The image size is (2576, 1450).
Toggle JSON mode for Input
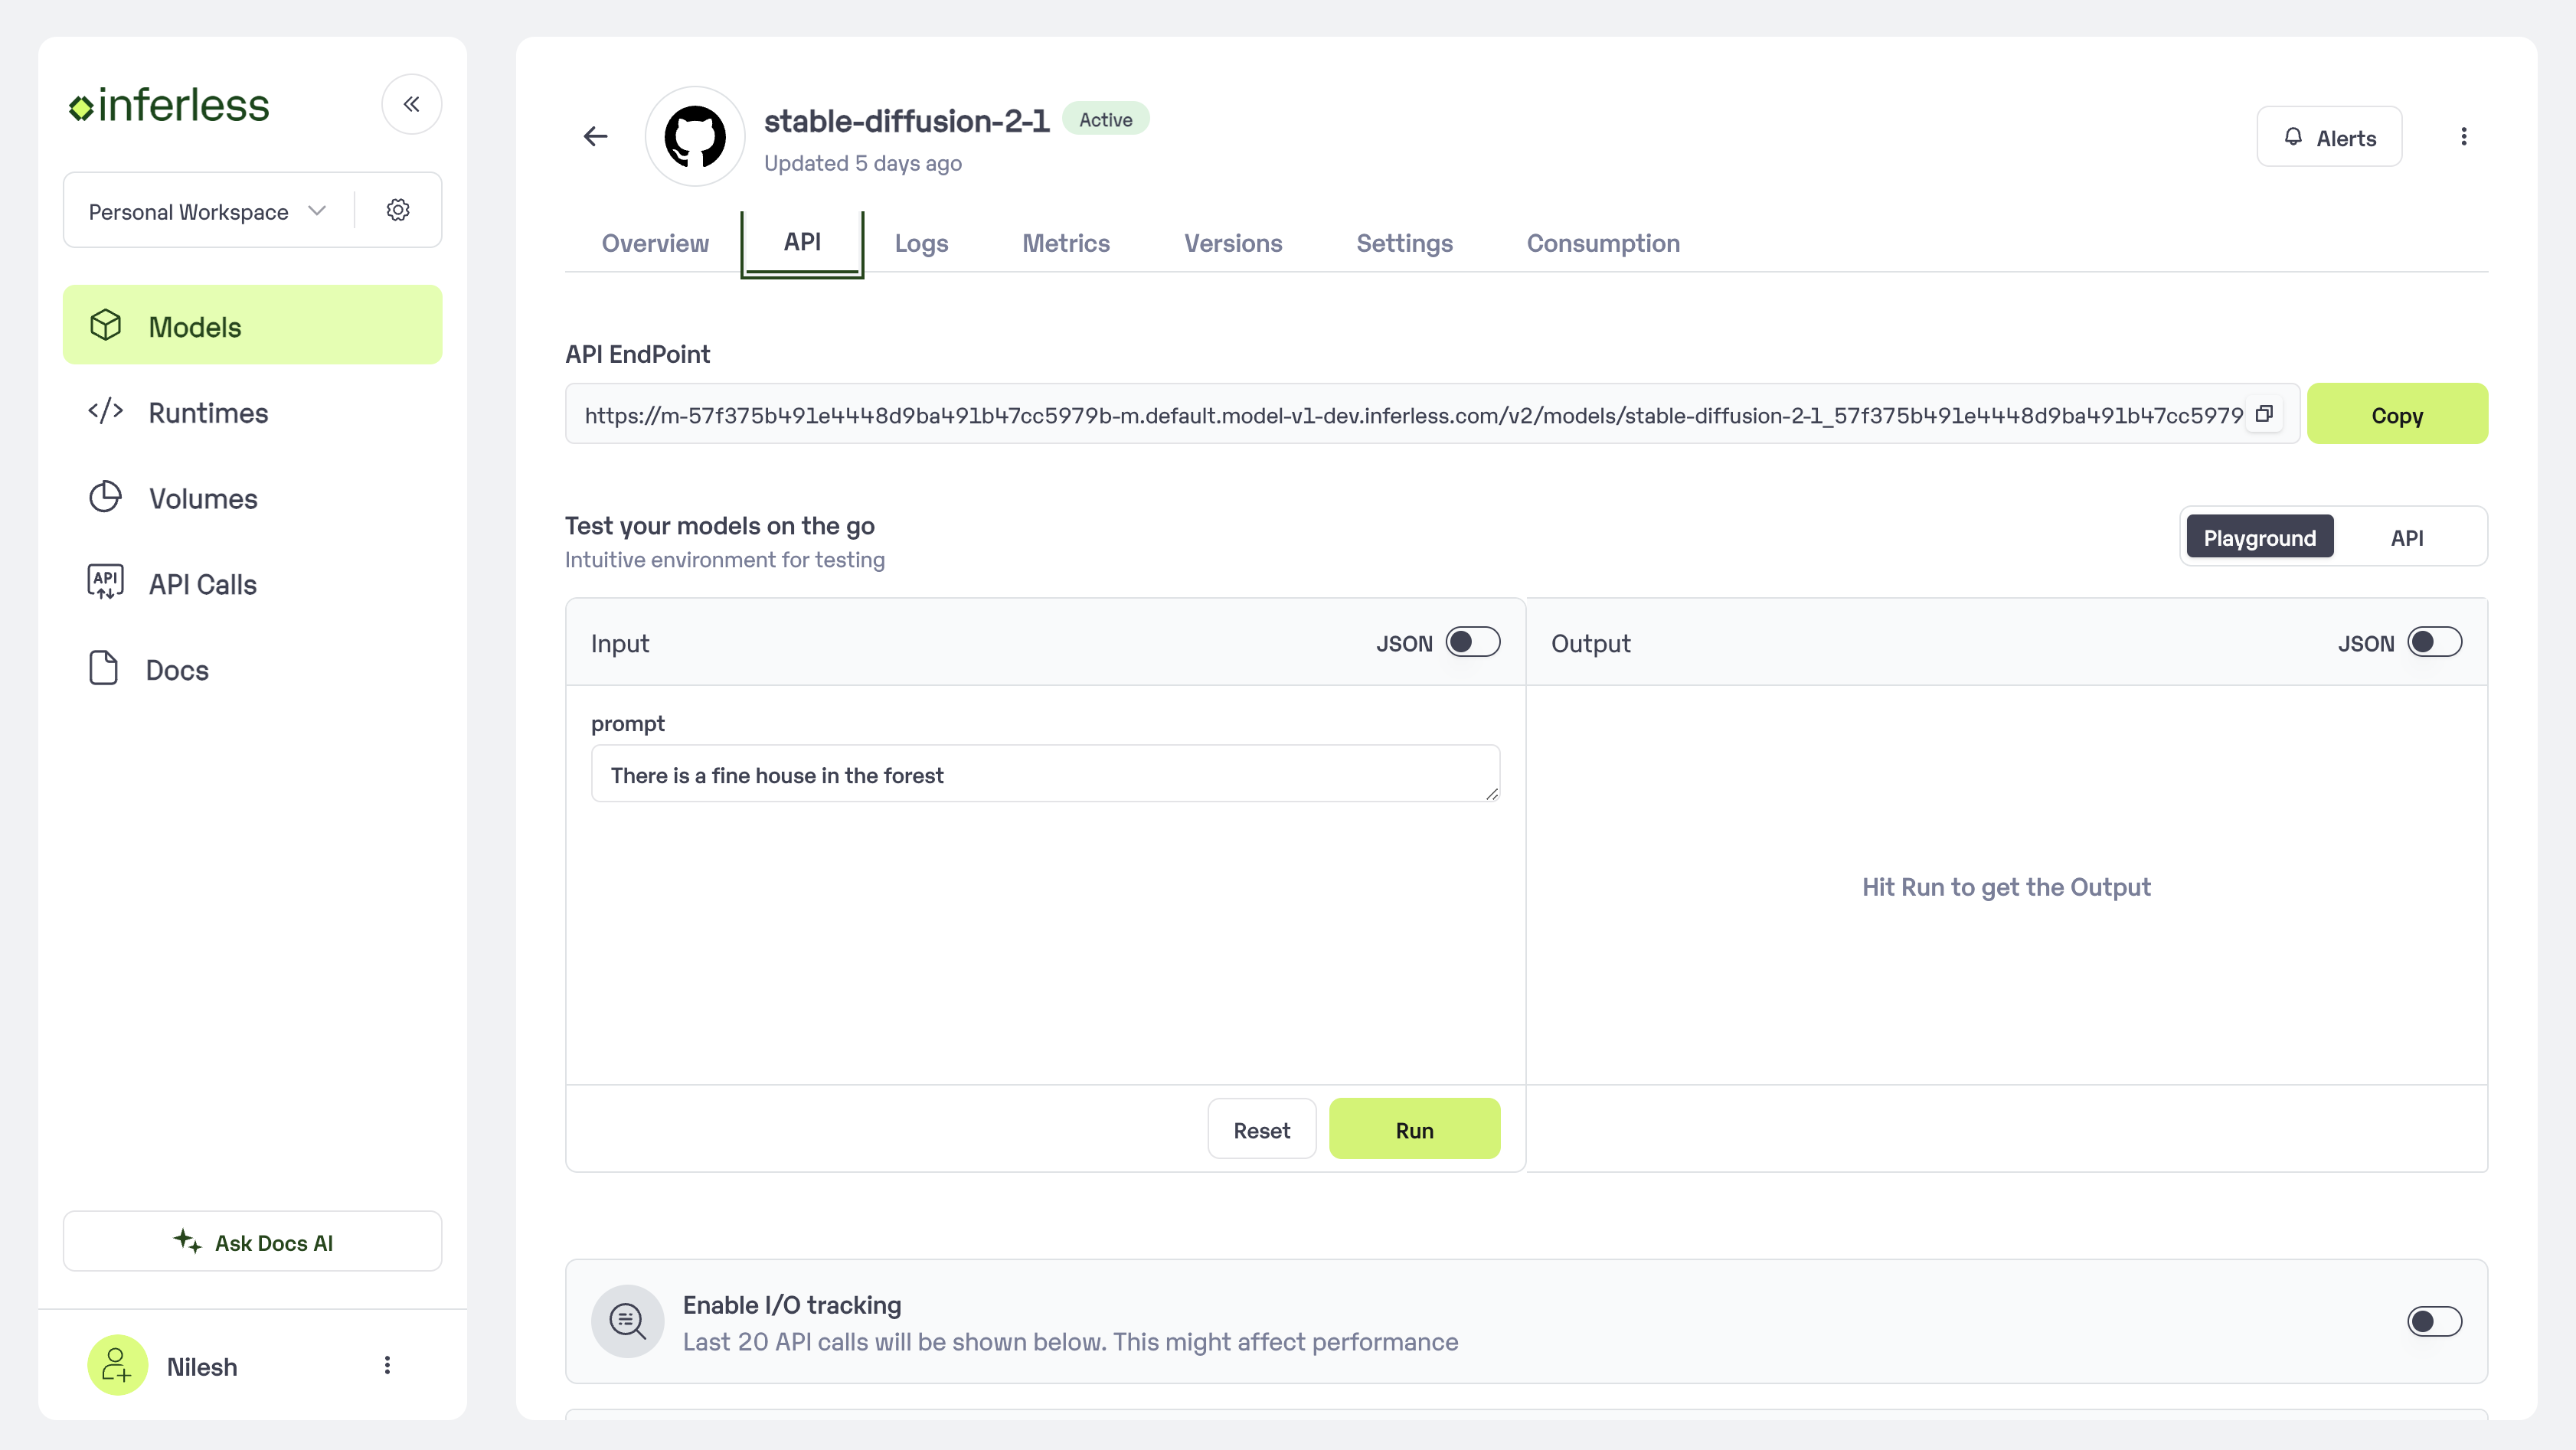(x=1472, y=642)
